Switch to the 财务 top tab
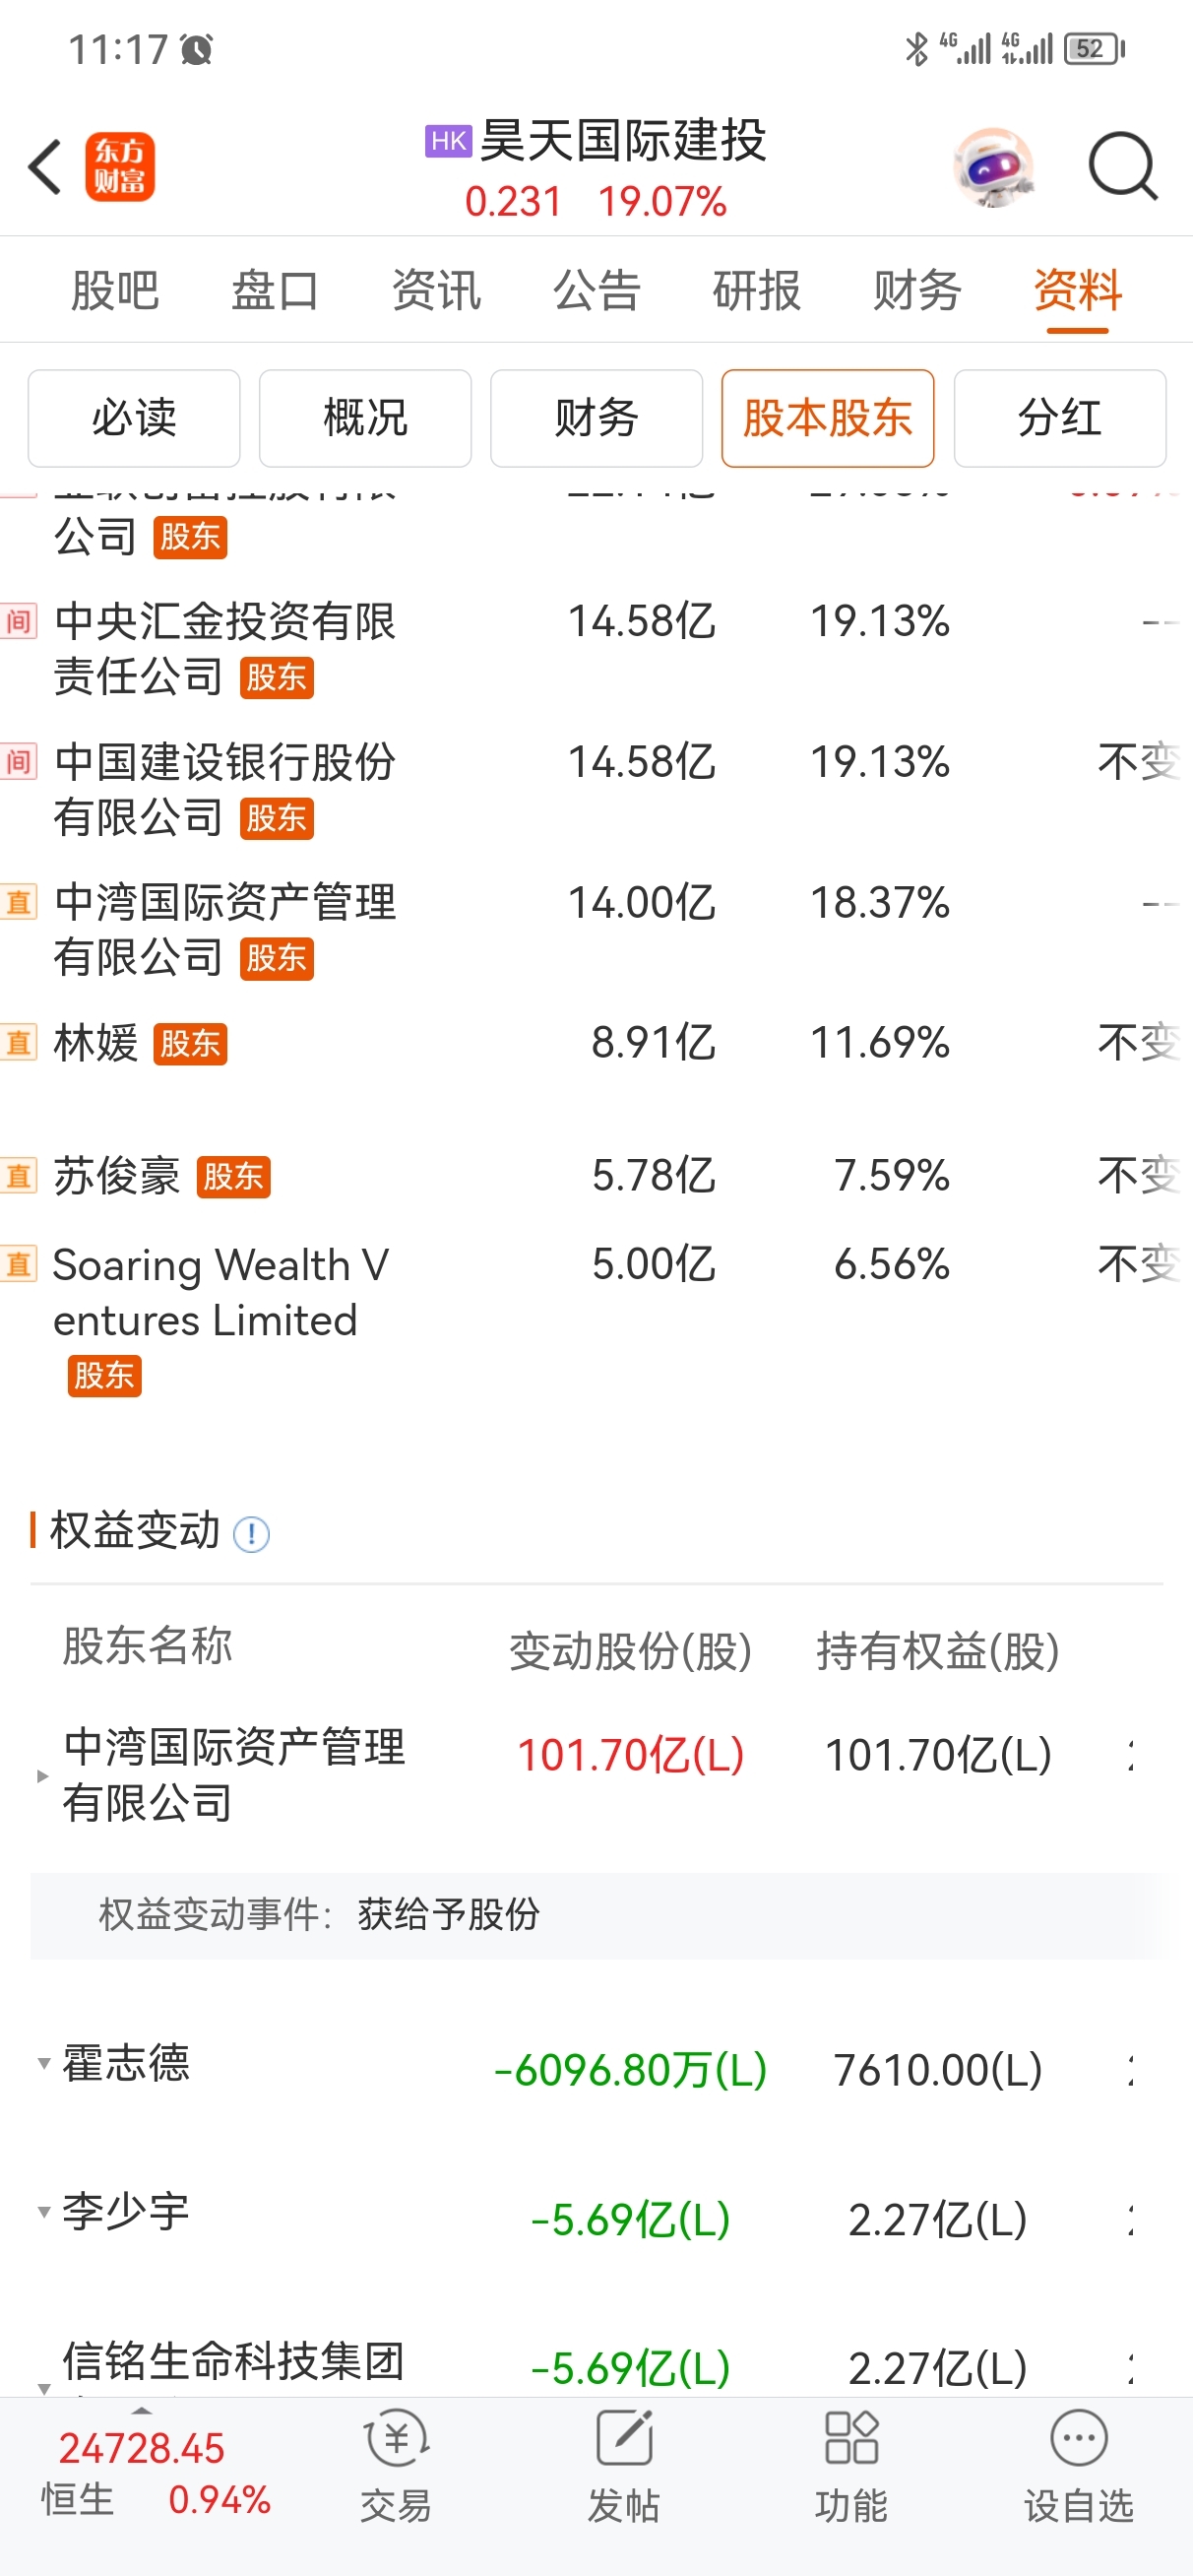 coord(917,291)
